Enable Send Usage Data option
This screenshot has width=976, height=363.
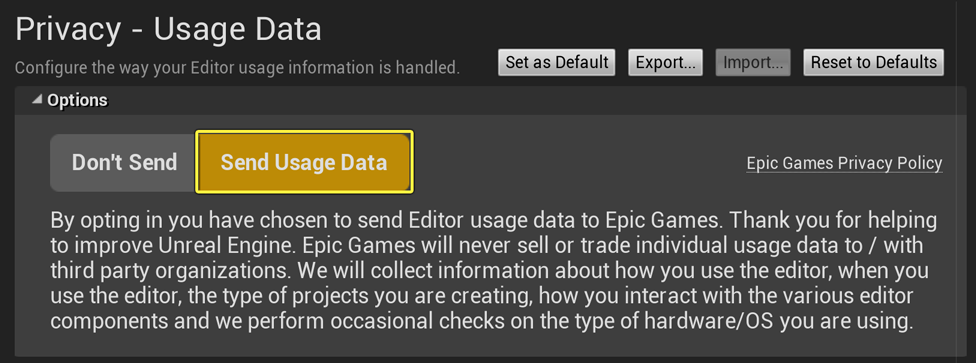tap(304, 163)
